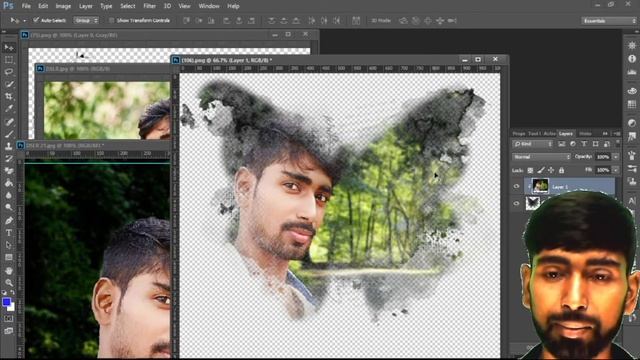The height and width of the screenshot is (360, 640).
Task: Open the Window menu
Action: (209, 6)
